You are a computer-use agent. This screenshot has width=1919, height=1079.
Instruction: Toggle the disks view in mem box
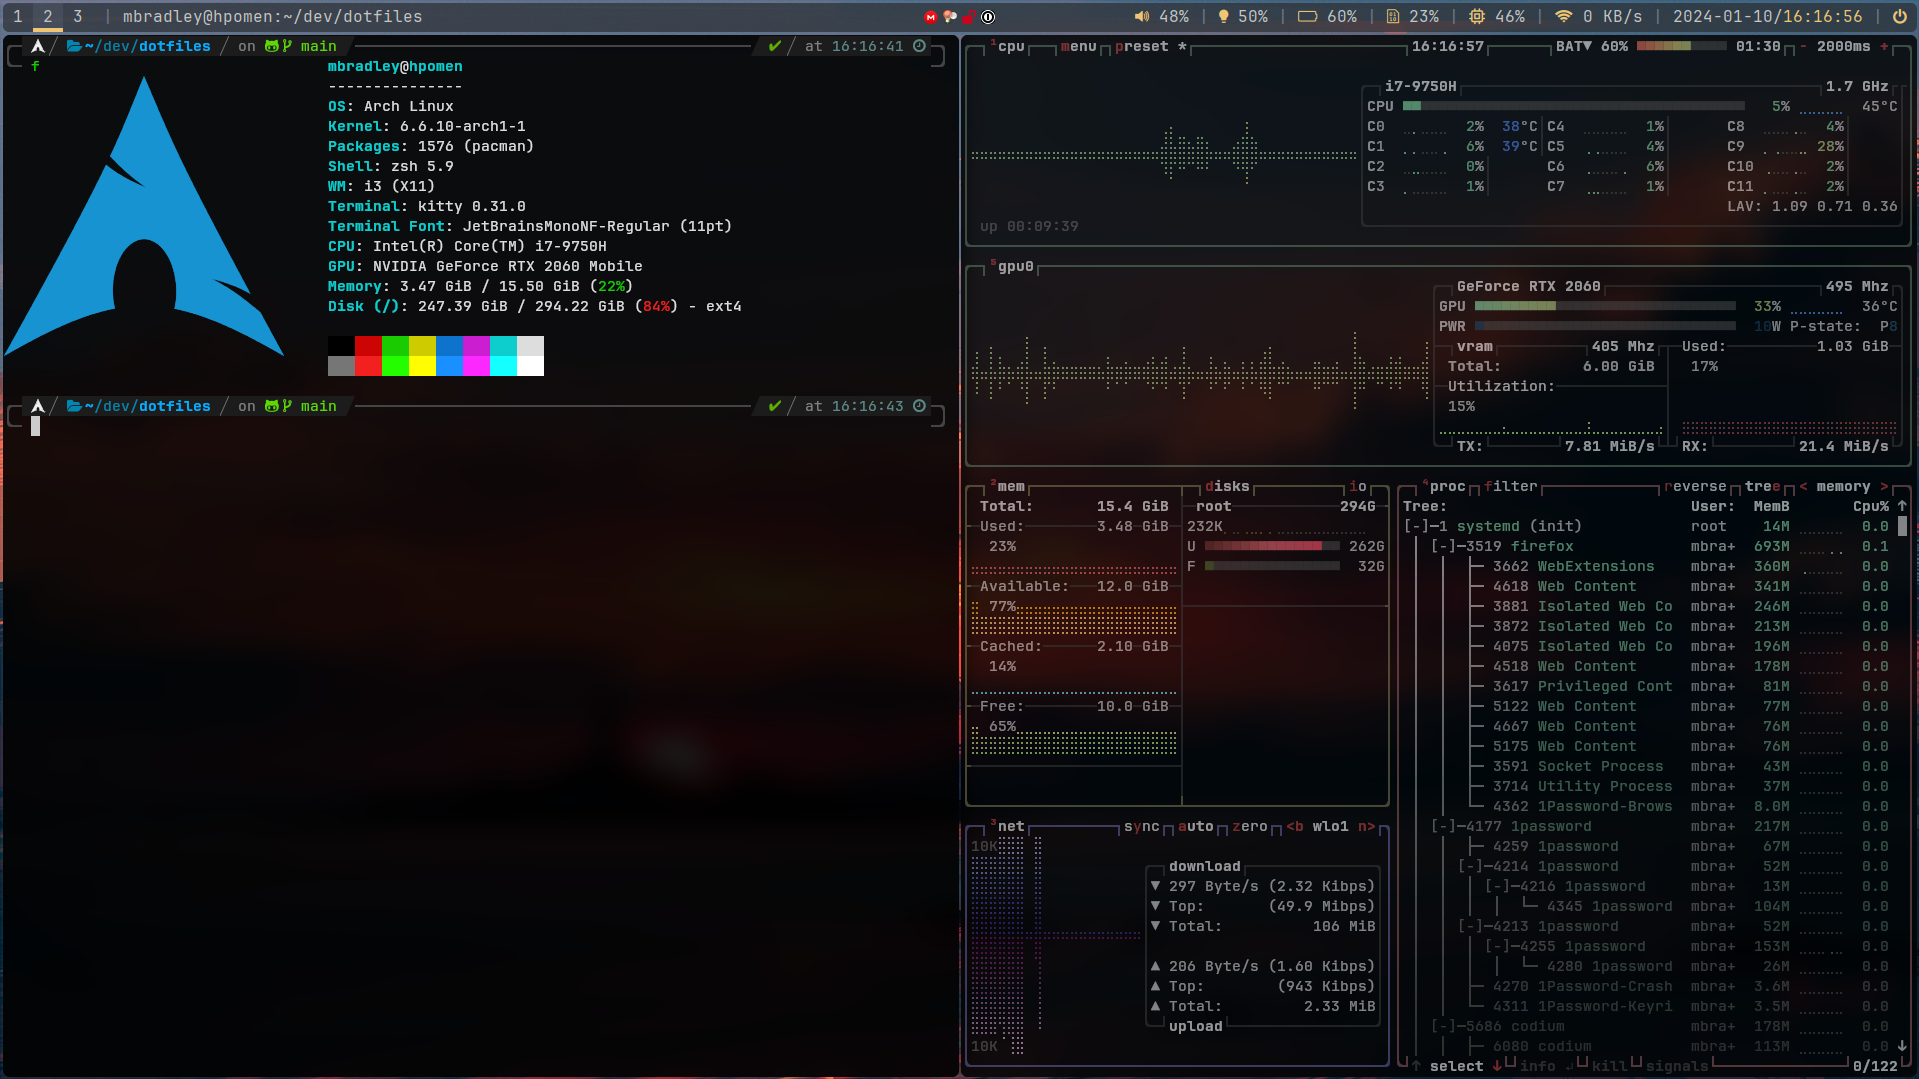coord(1228,487)
